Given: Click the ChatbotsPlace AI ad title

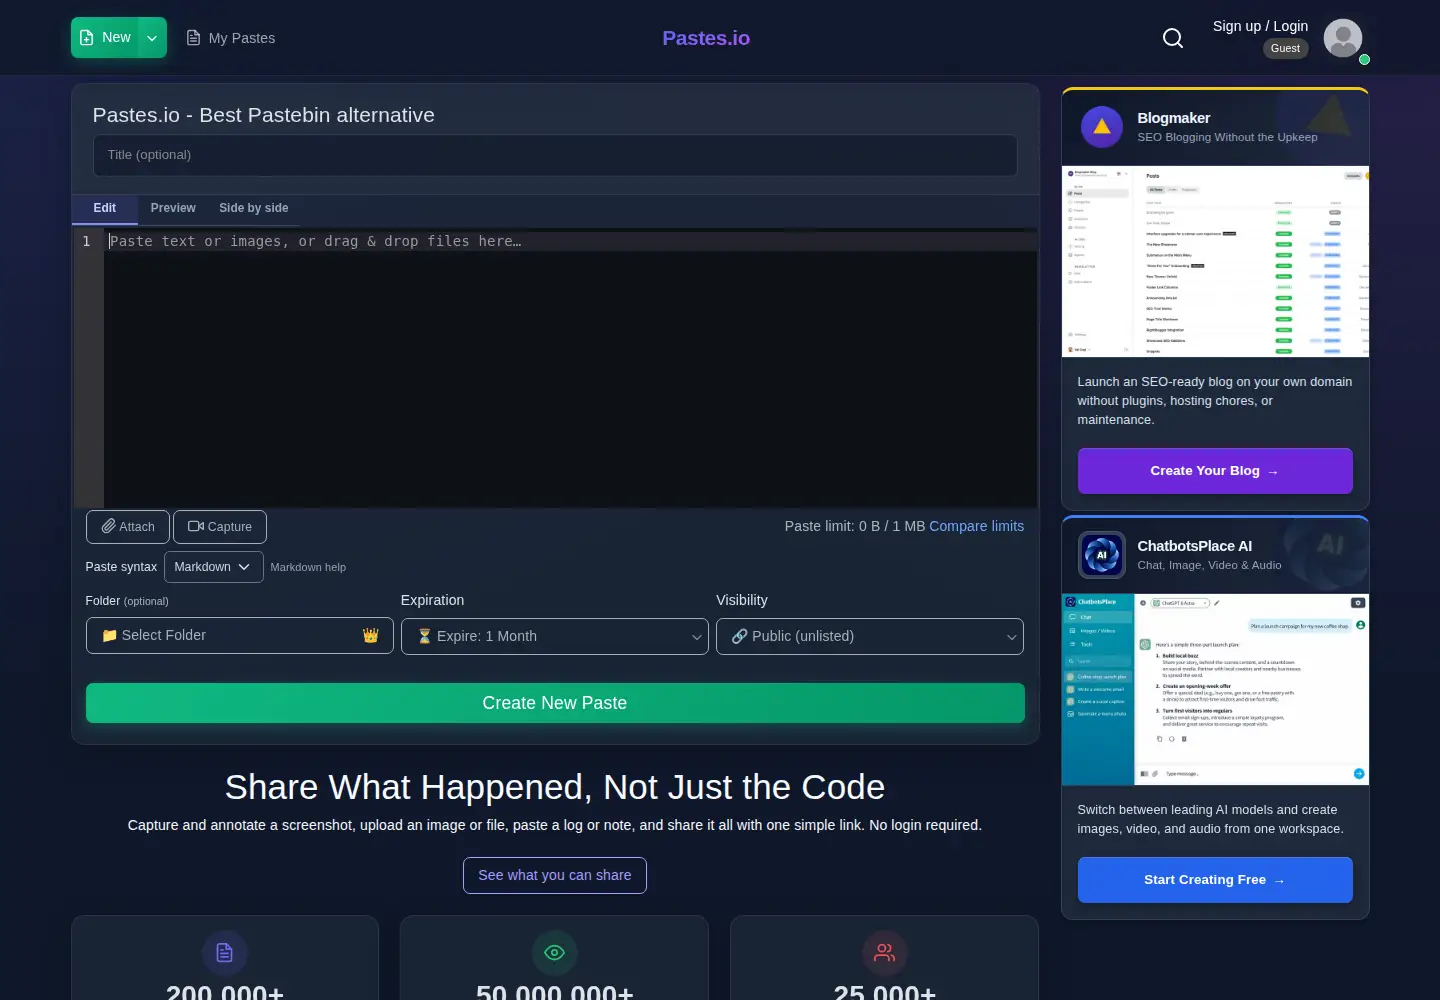Looking at the screenshot, I should (1195, 546).
